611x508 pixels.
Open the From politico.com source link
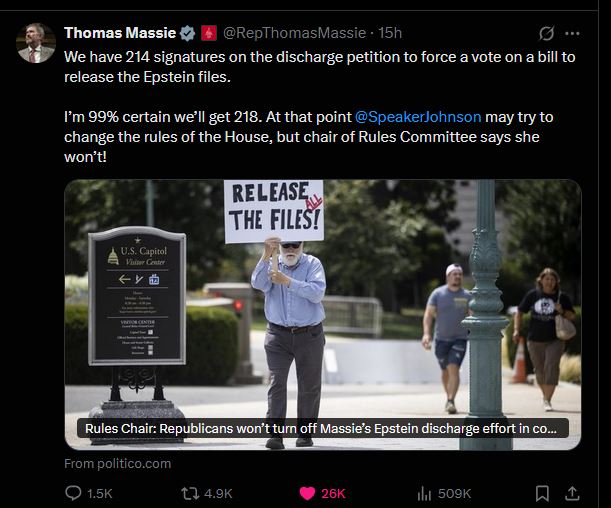point(118,464)
